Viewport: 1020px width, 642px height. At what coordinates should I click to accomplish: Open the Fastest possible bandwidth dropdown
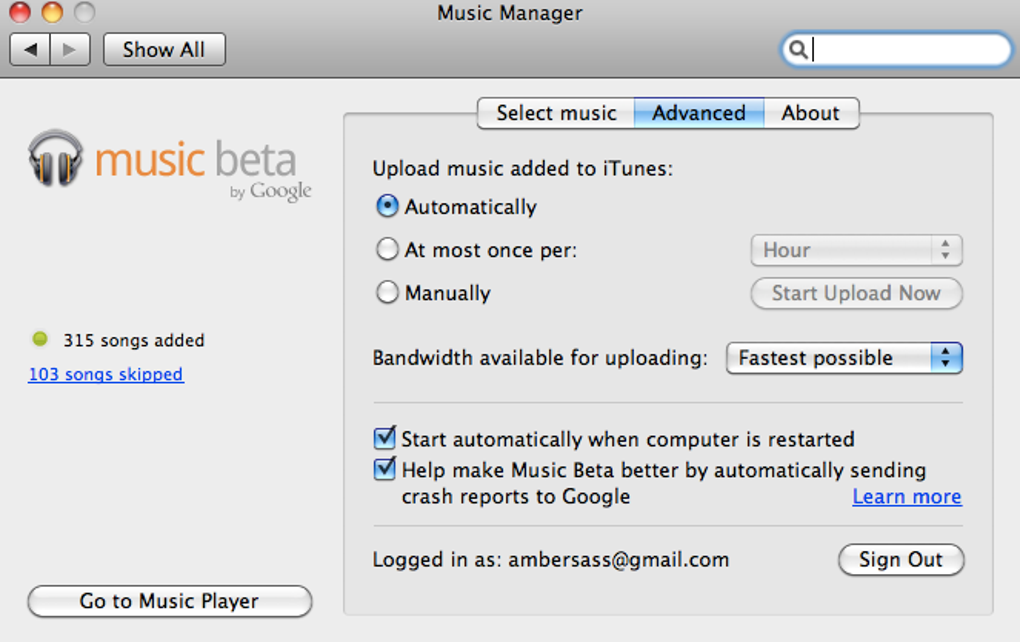pyautogui.click(x=843, y=358)
